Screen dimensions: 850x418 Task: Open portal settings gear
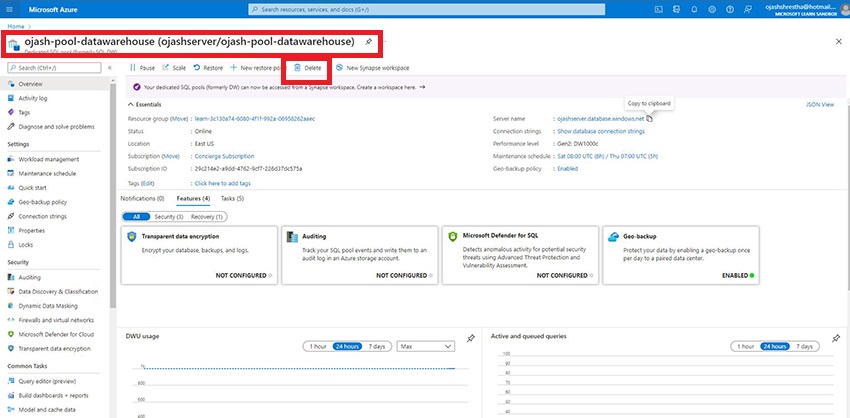[712, 9]
